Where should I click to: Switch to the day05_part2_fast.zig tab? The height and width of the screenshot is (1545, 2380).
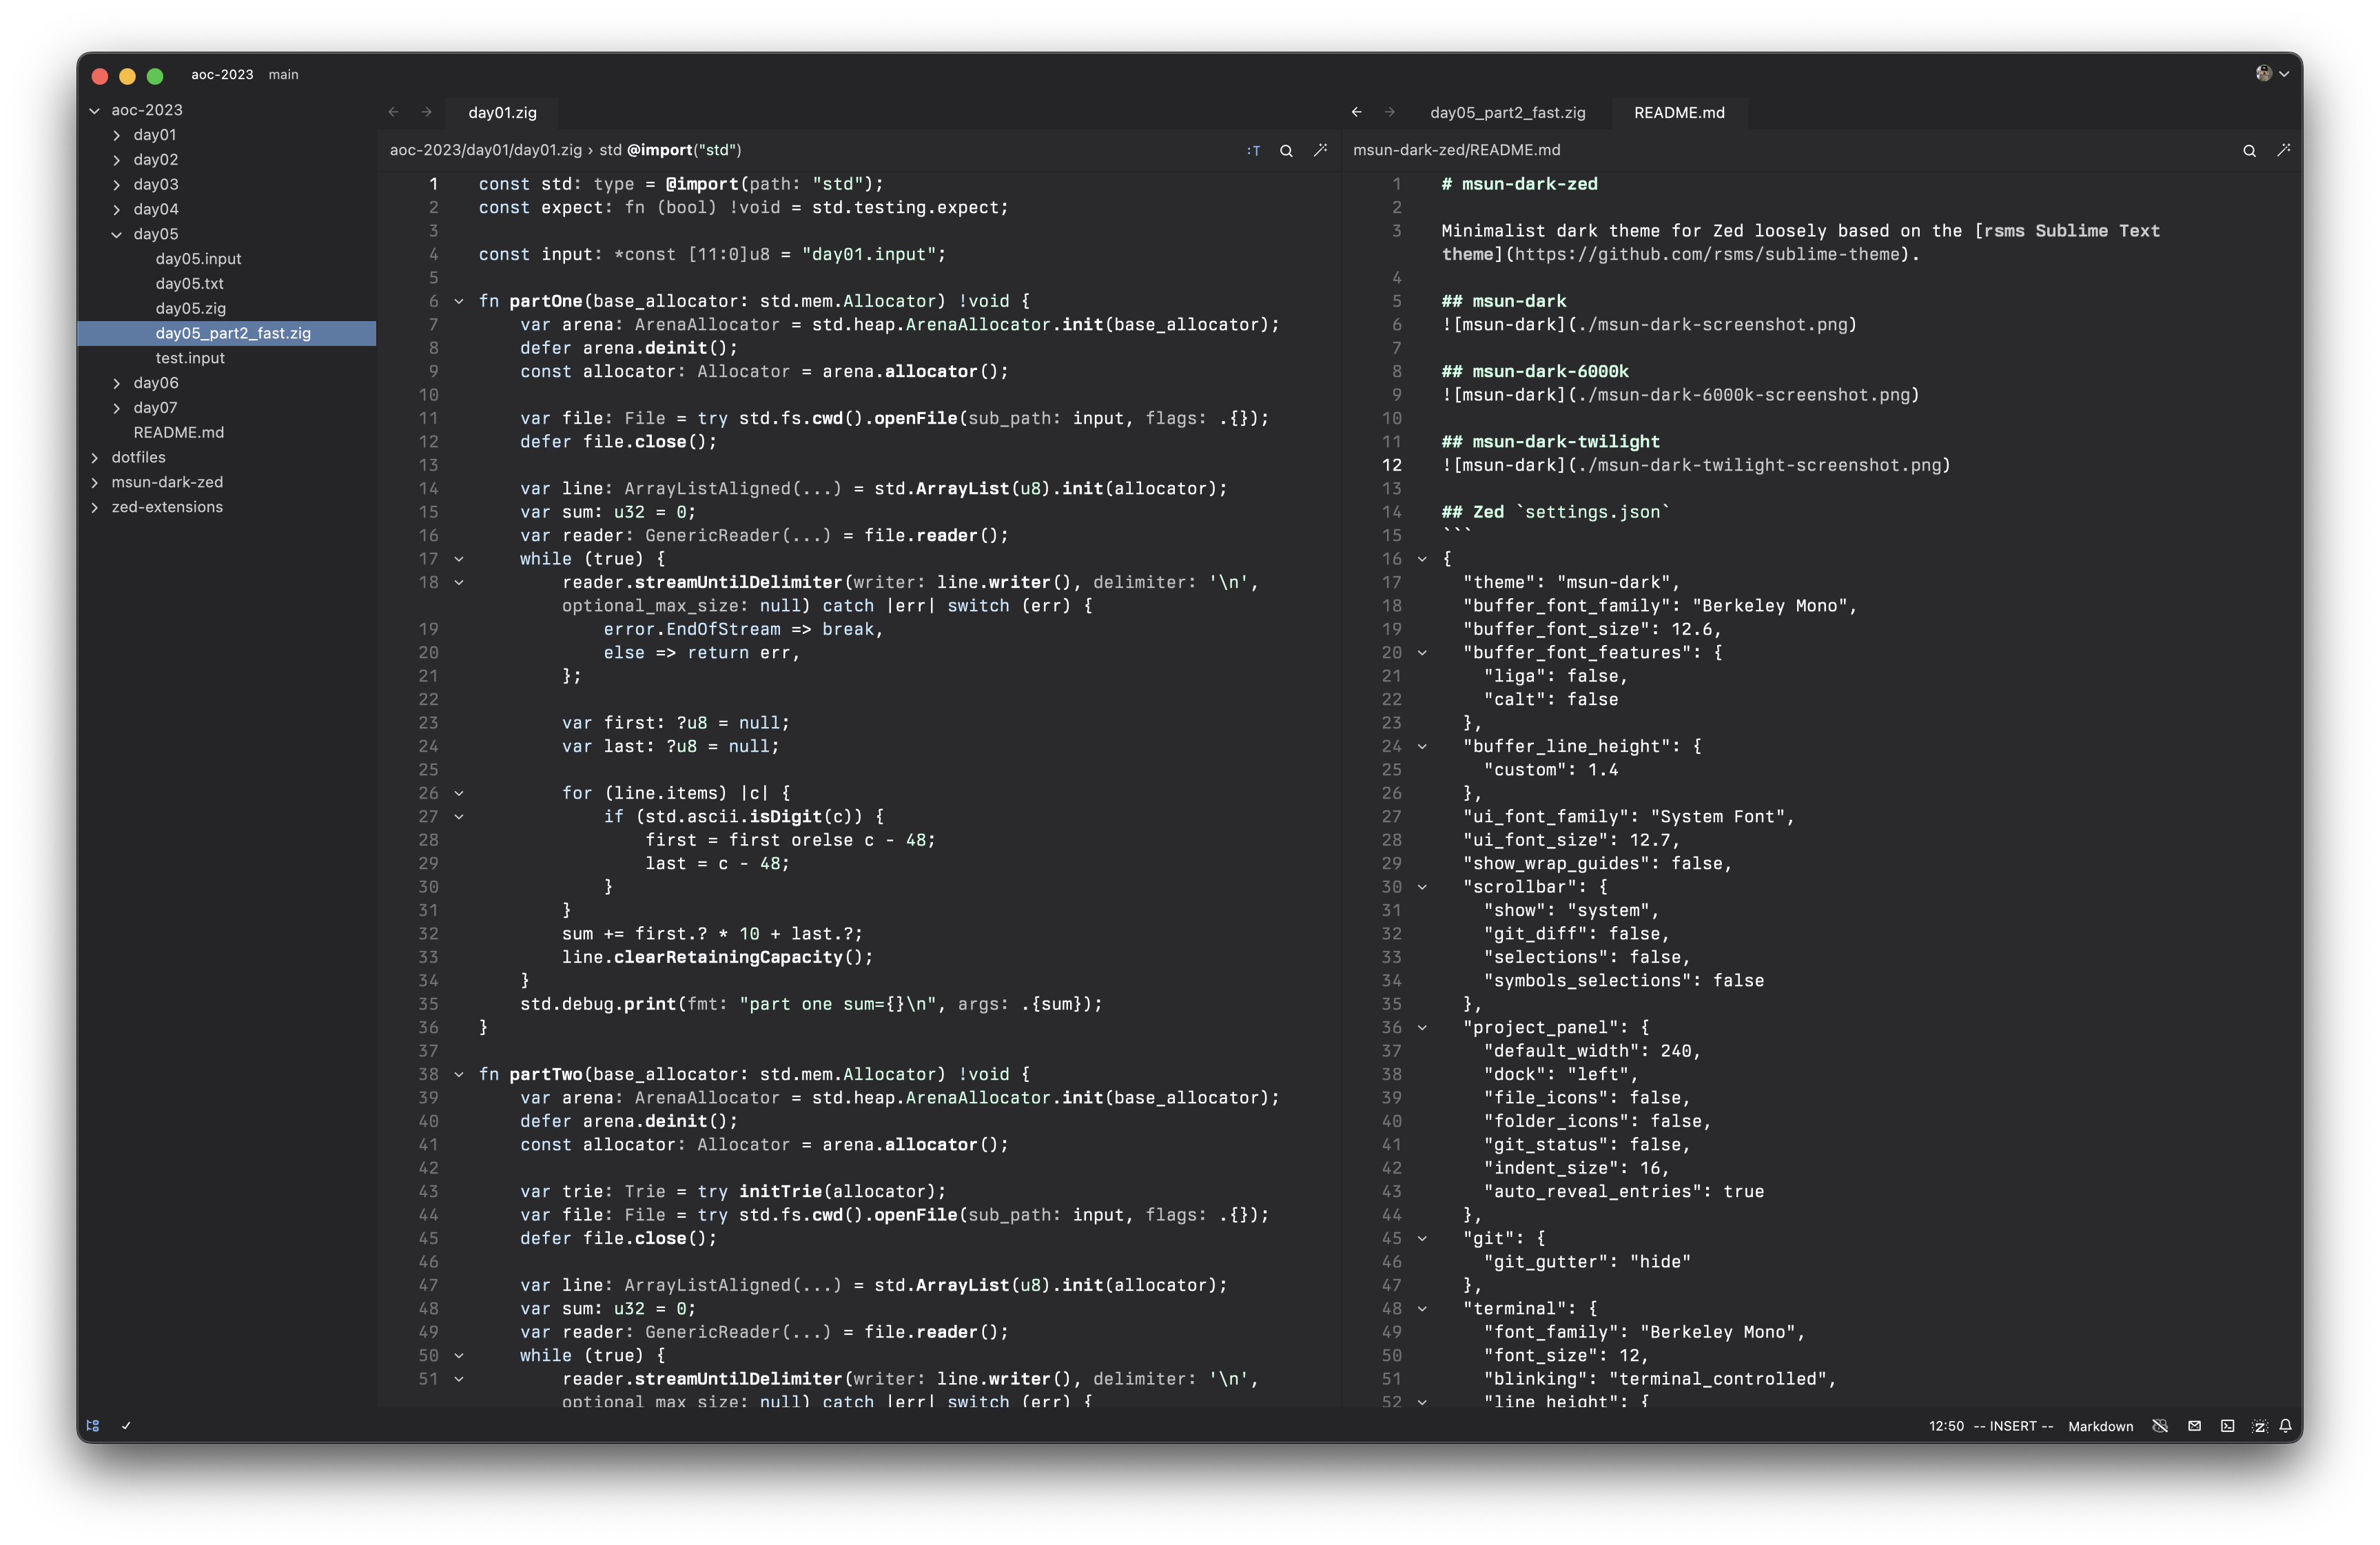tap(1507, 113)
